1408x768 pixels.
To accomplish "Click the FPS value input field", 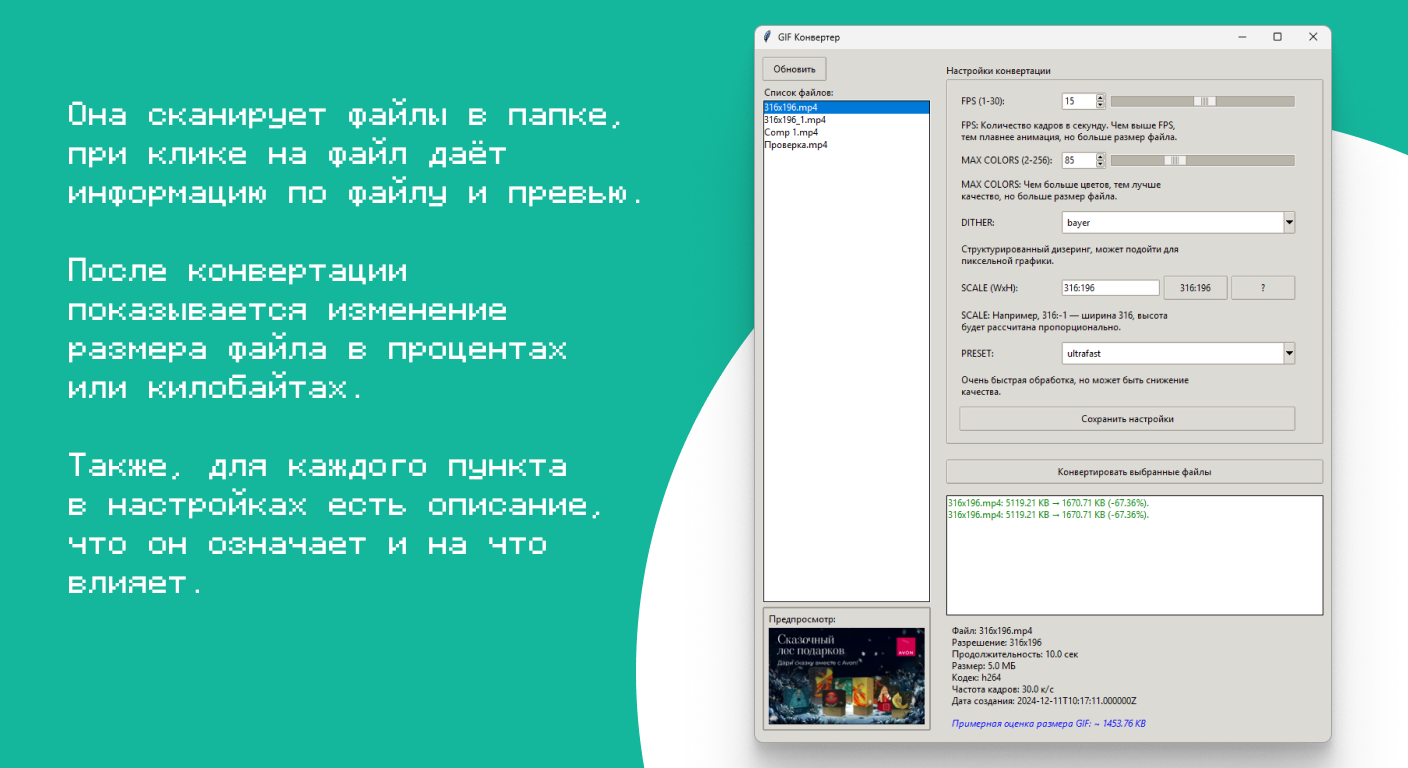I will [x=1078, y=101].
